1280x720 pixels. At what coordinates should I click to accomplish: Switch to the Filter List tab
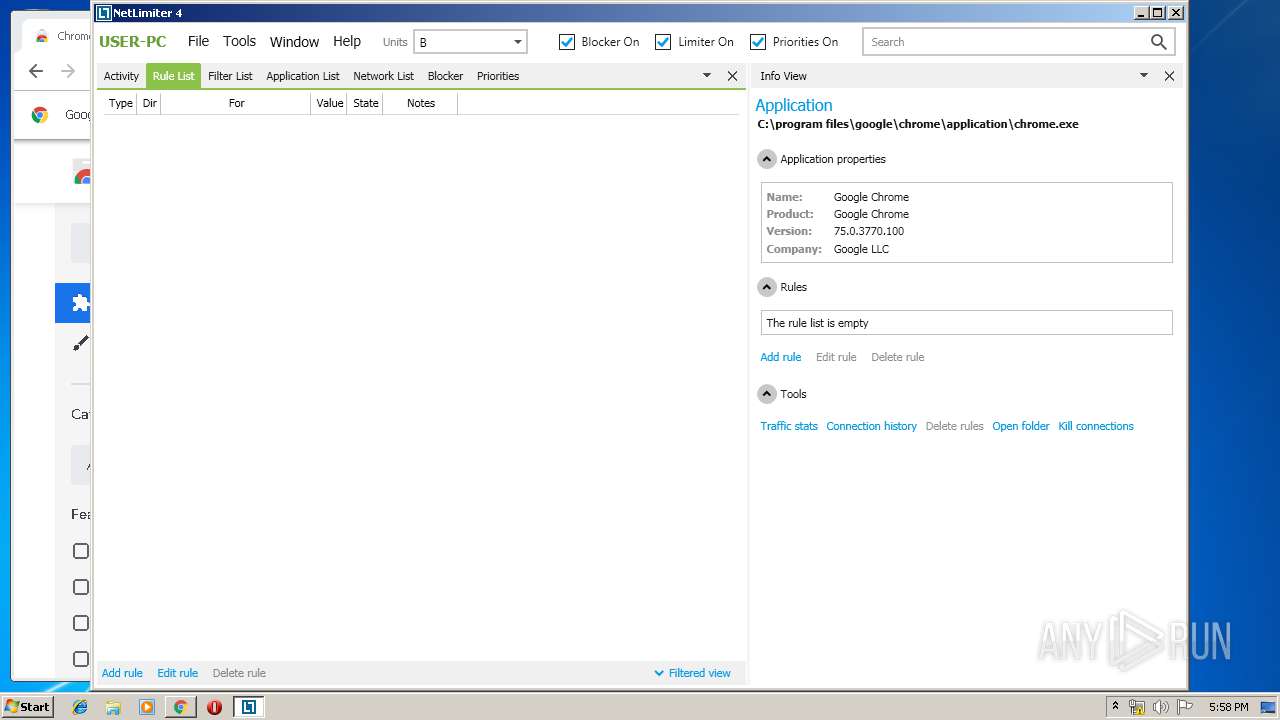click(230, 76)
